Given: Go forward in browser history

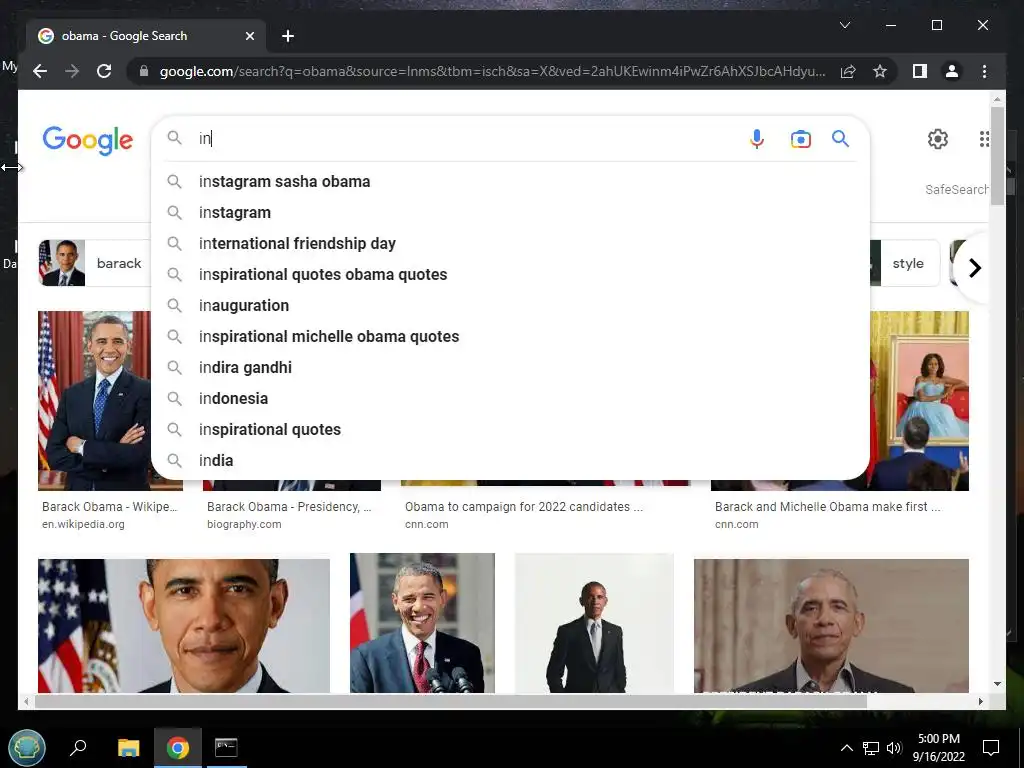Looking at the screenshot, I should click(x=72, y=71).
